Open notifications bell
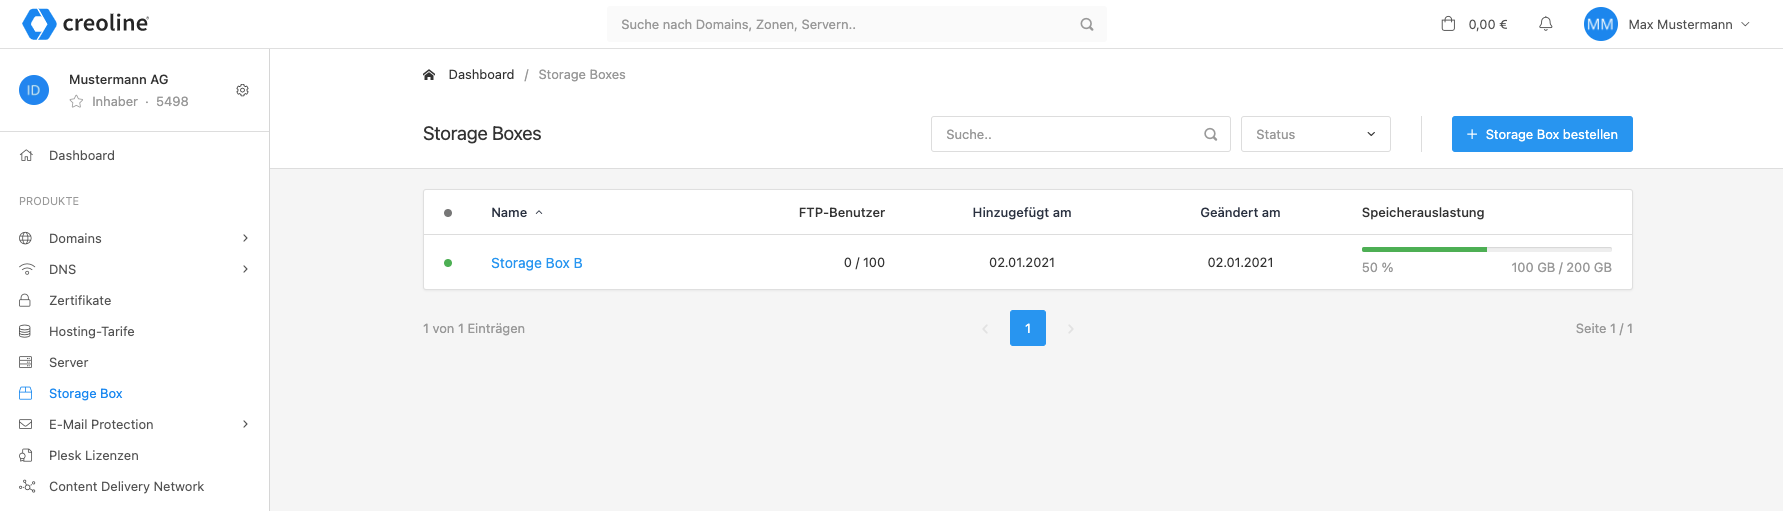 pyautogui.click(x=1545, y=24)
